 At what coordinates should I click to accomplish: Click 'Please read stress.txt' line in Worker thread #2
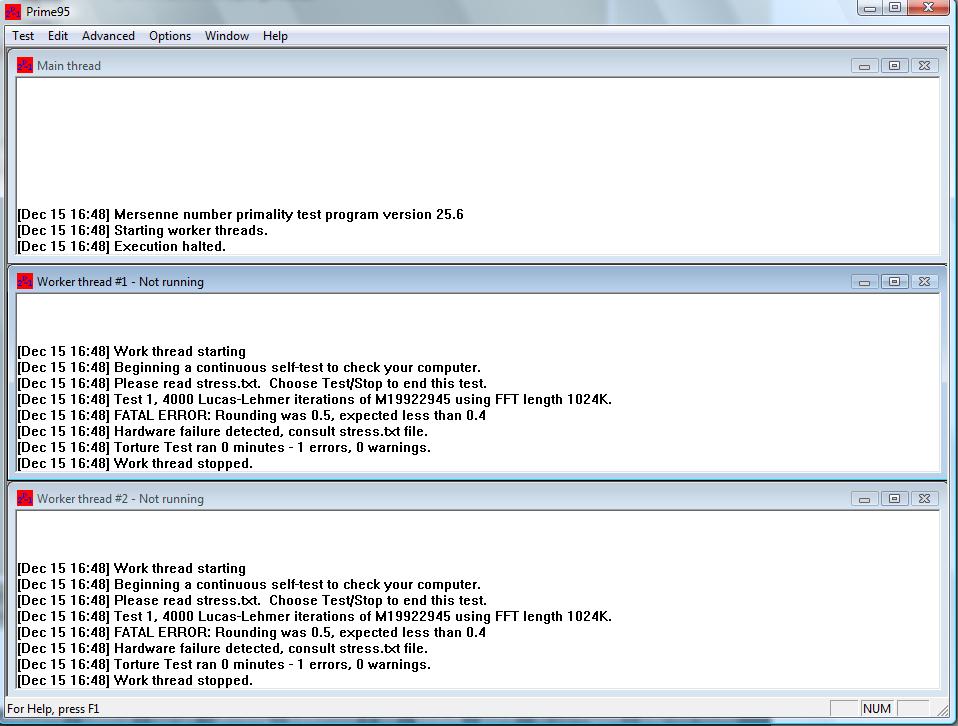[252, 600]
